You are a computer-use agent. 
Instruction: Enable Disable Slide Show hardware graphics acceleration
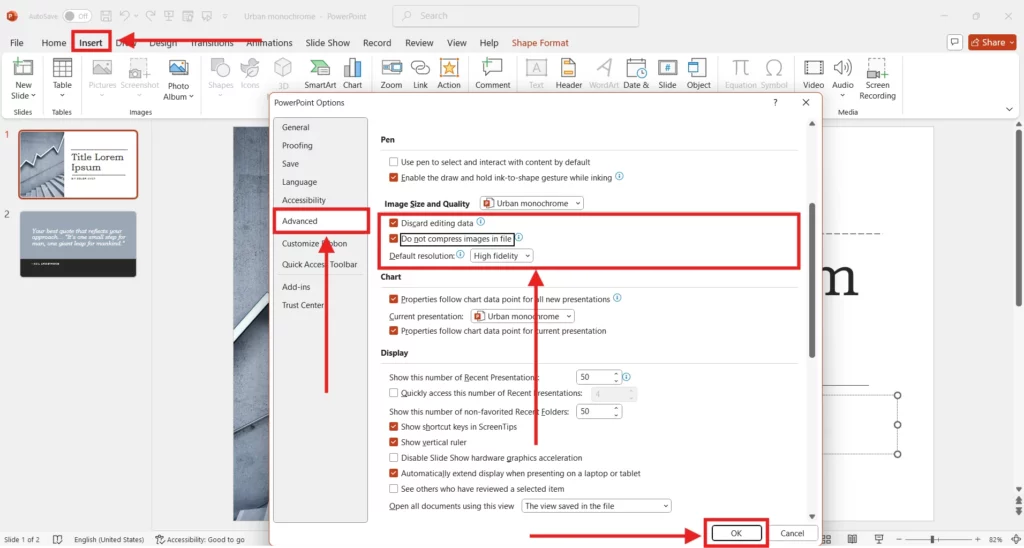[393, 458]
